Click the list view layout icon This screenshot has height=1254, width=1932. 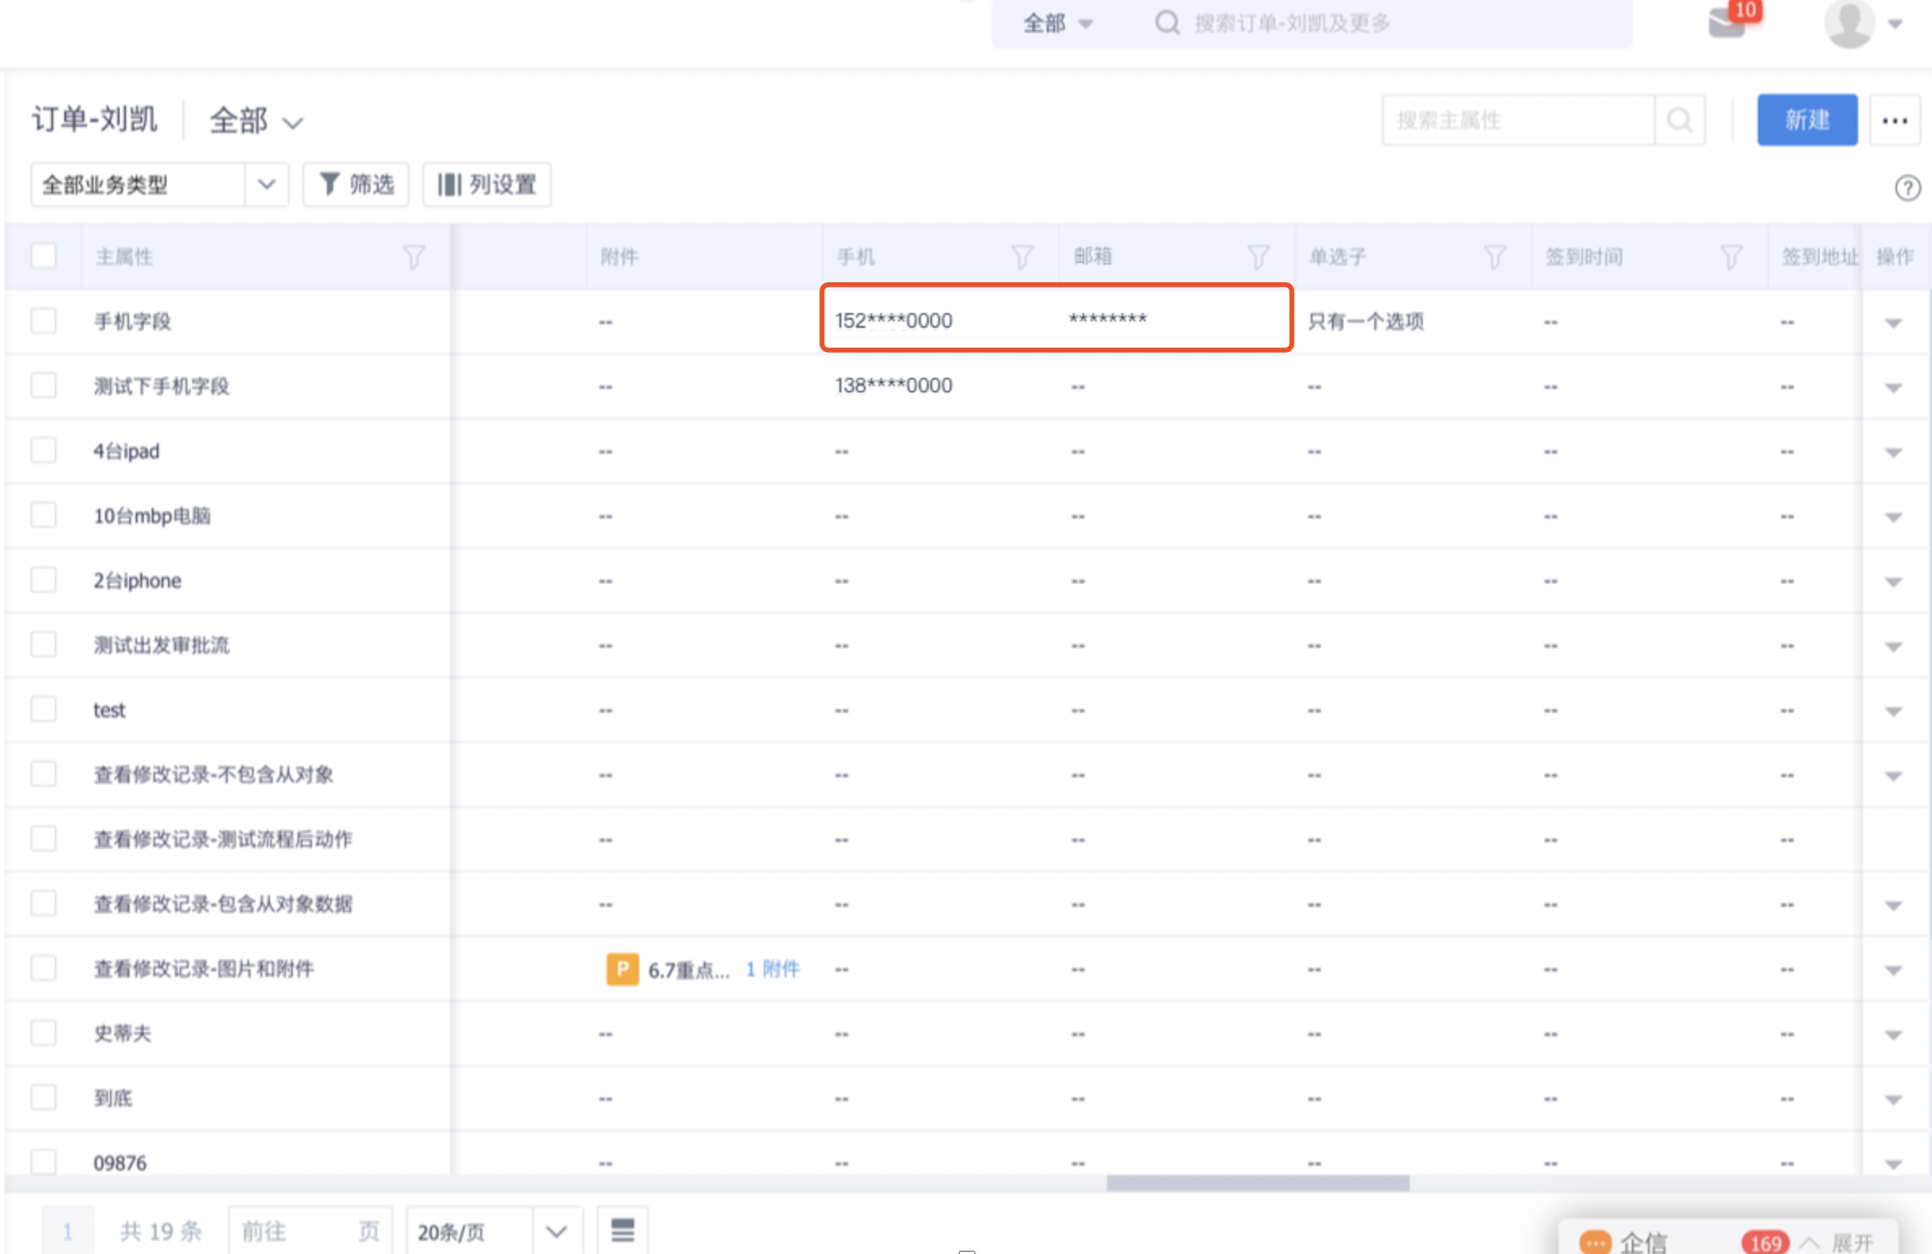622,1230
